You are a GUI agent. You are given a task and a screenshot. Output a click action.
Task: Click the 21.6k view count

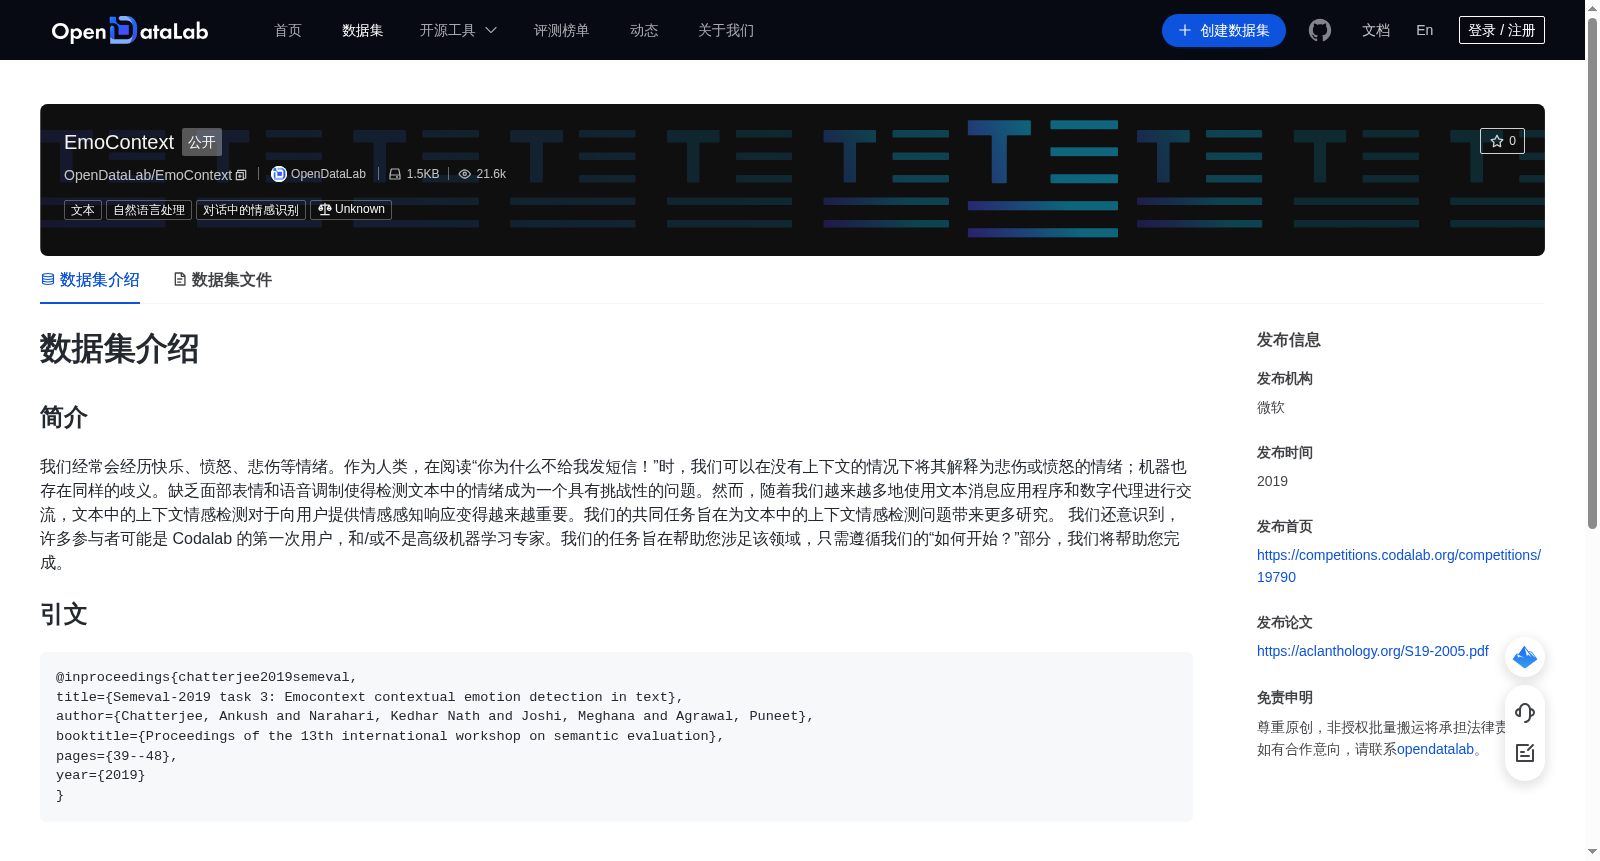491,174
